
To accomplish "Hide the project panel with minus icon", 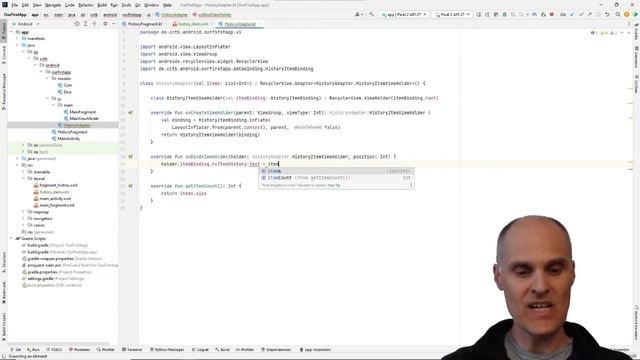I will coord(113,24).
